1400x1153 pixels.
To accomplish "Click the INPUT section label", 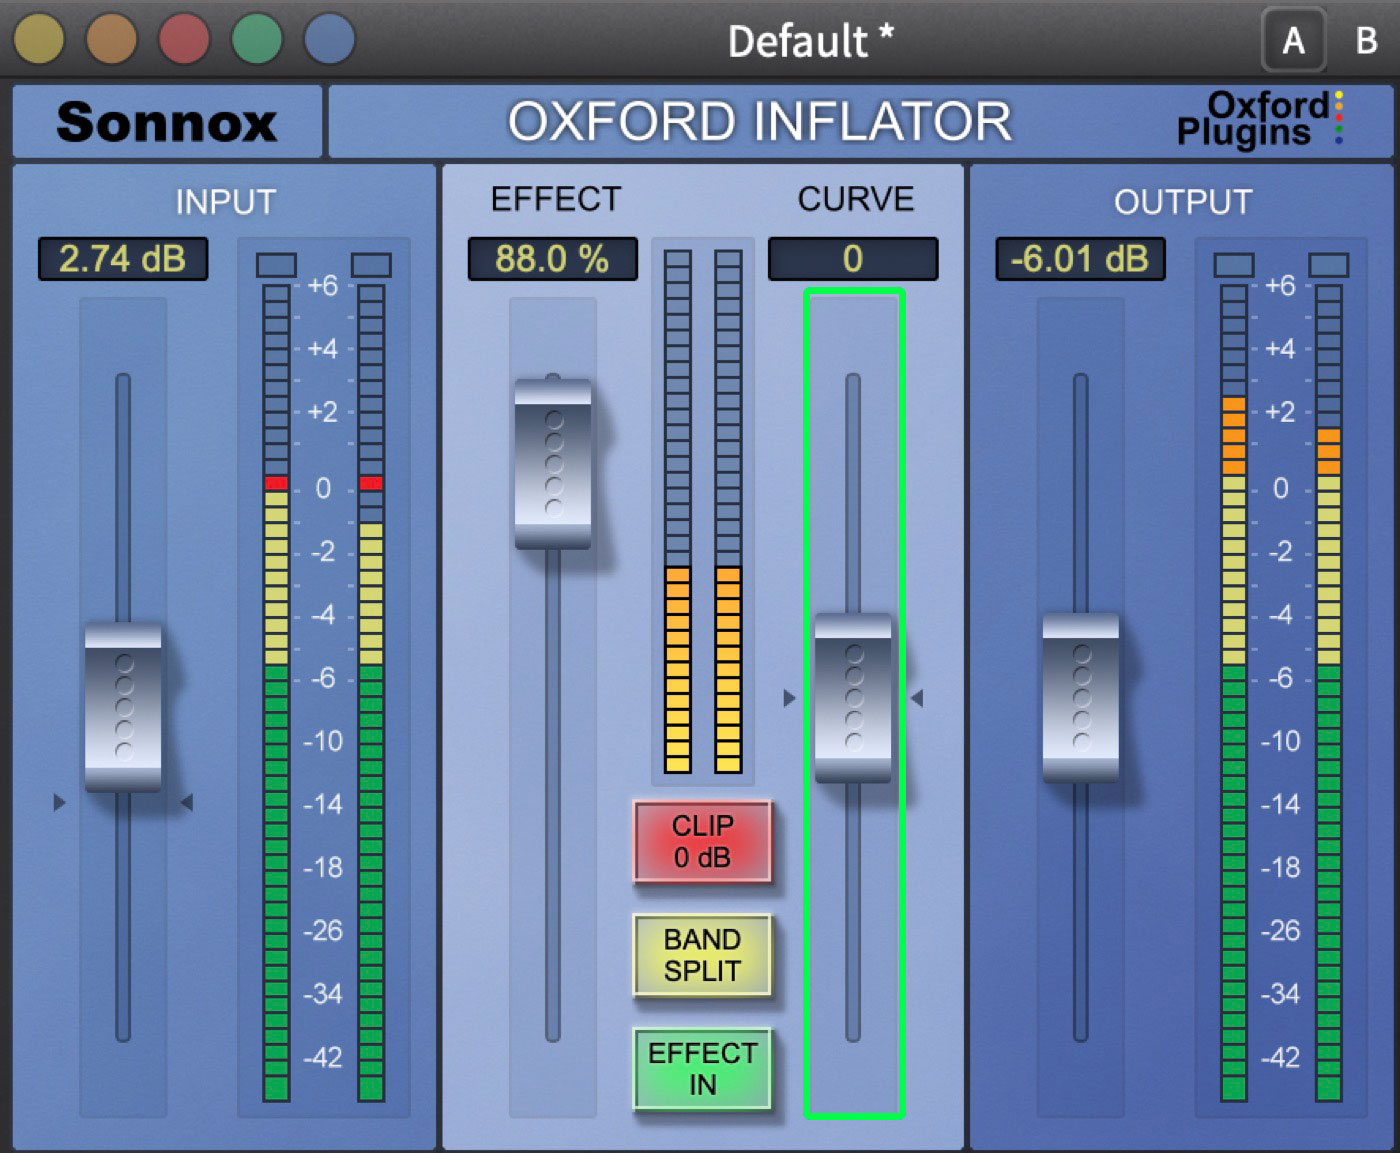I will point(225,202).
